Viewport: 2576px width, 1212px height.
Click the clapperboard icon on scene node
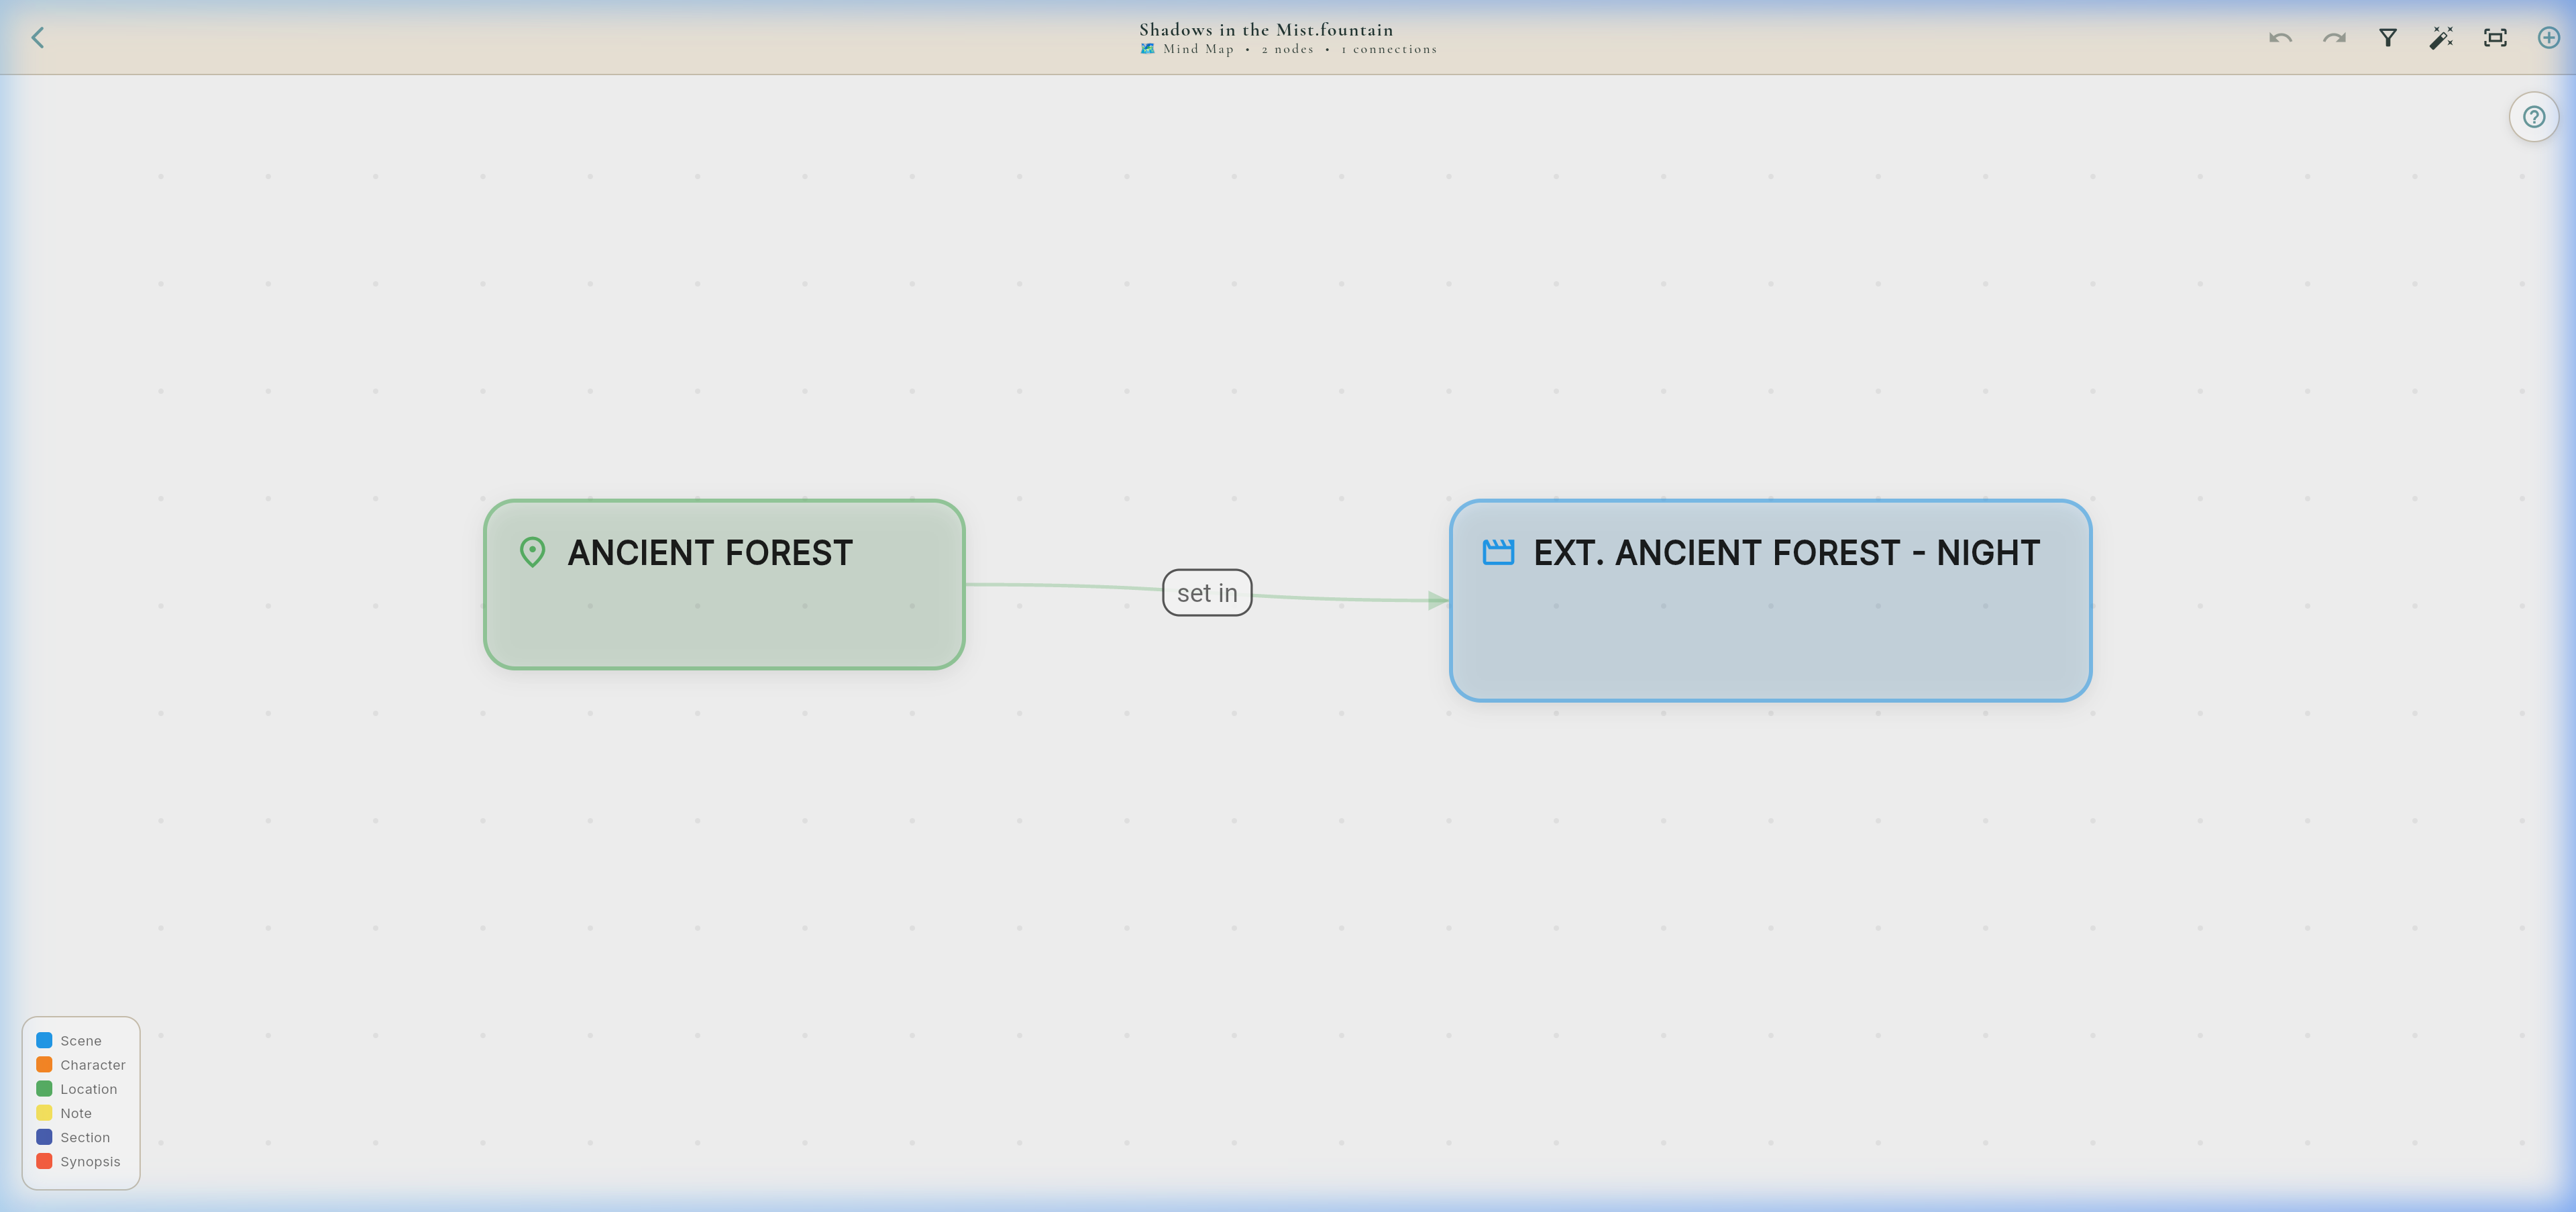[1498, 552]
